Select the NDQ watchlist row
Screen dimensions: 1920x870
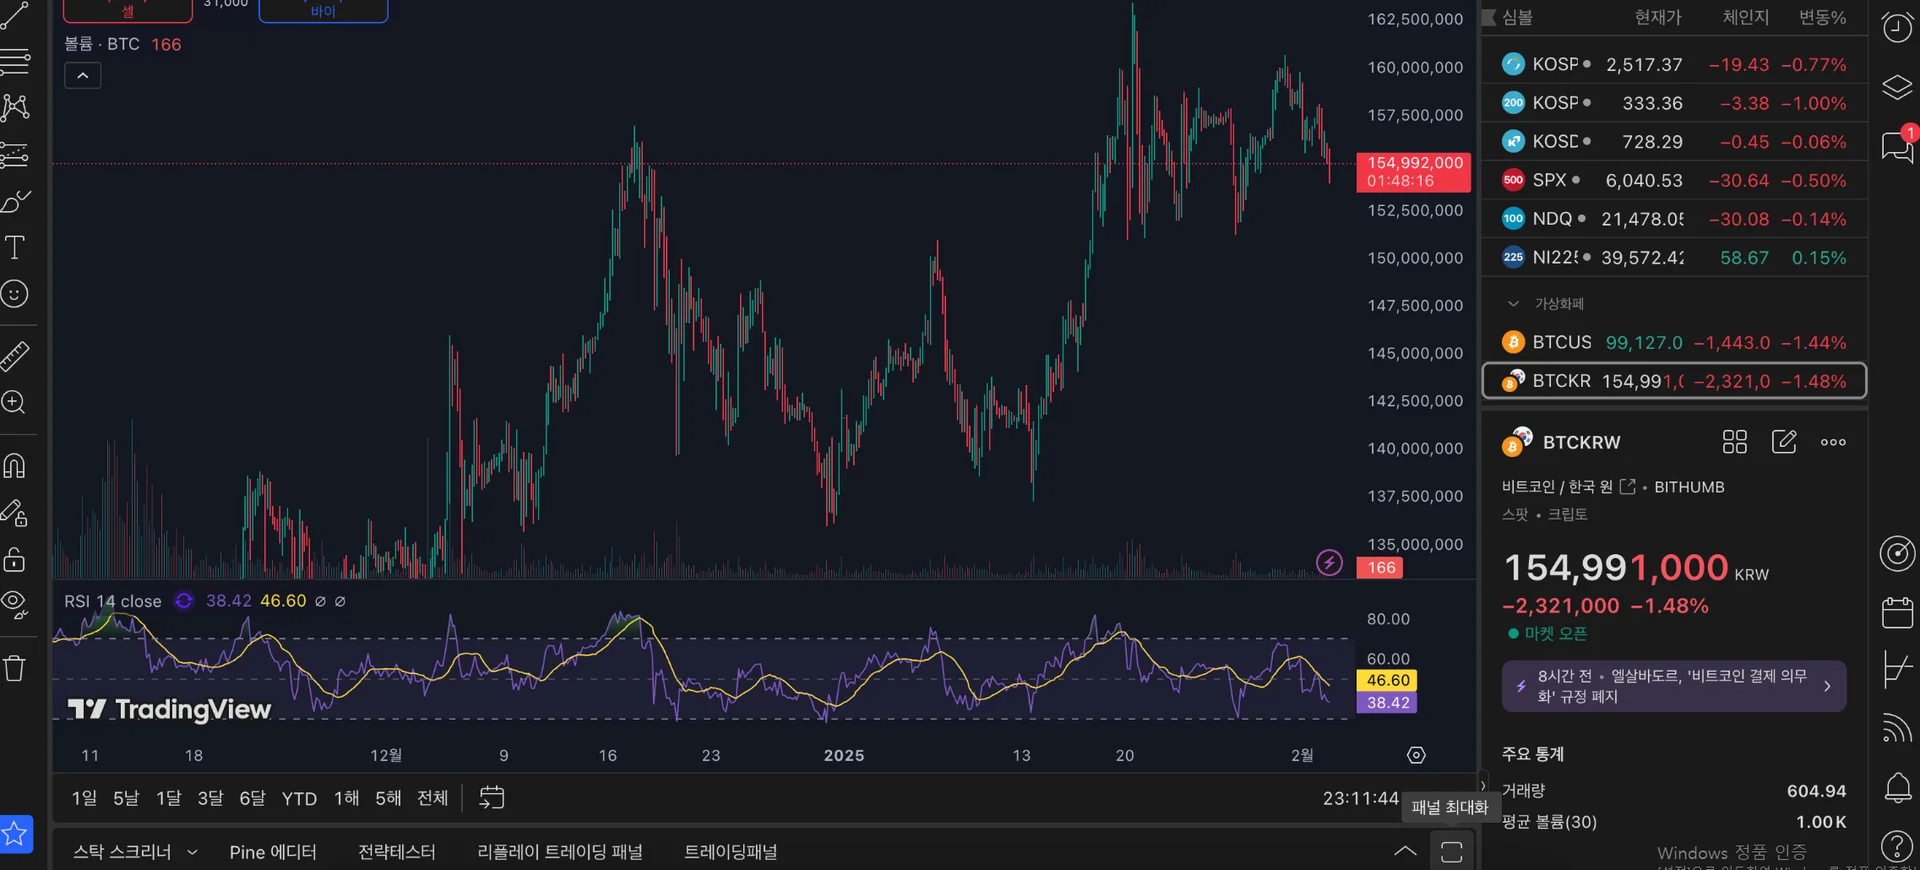coord(1674,219)
